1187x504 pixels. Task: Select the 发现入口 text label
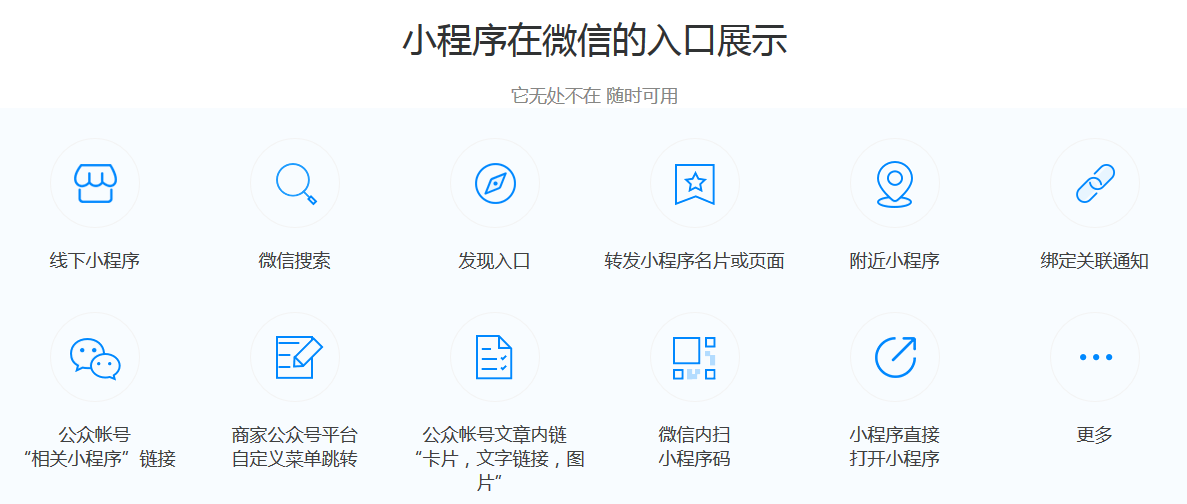495,262
